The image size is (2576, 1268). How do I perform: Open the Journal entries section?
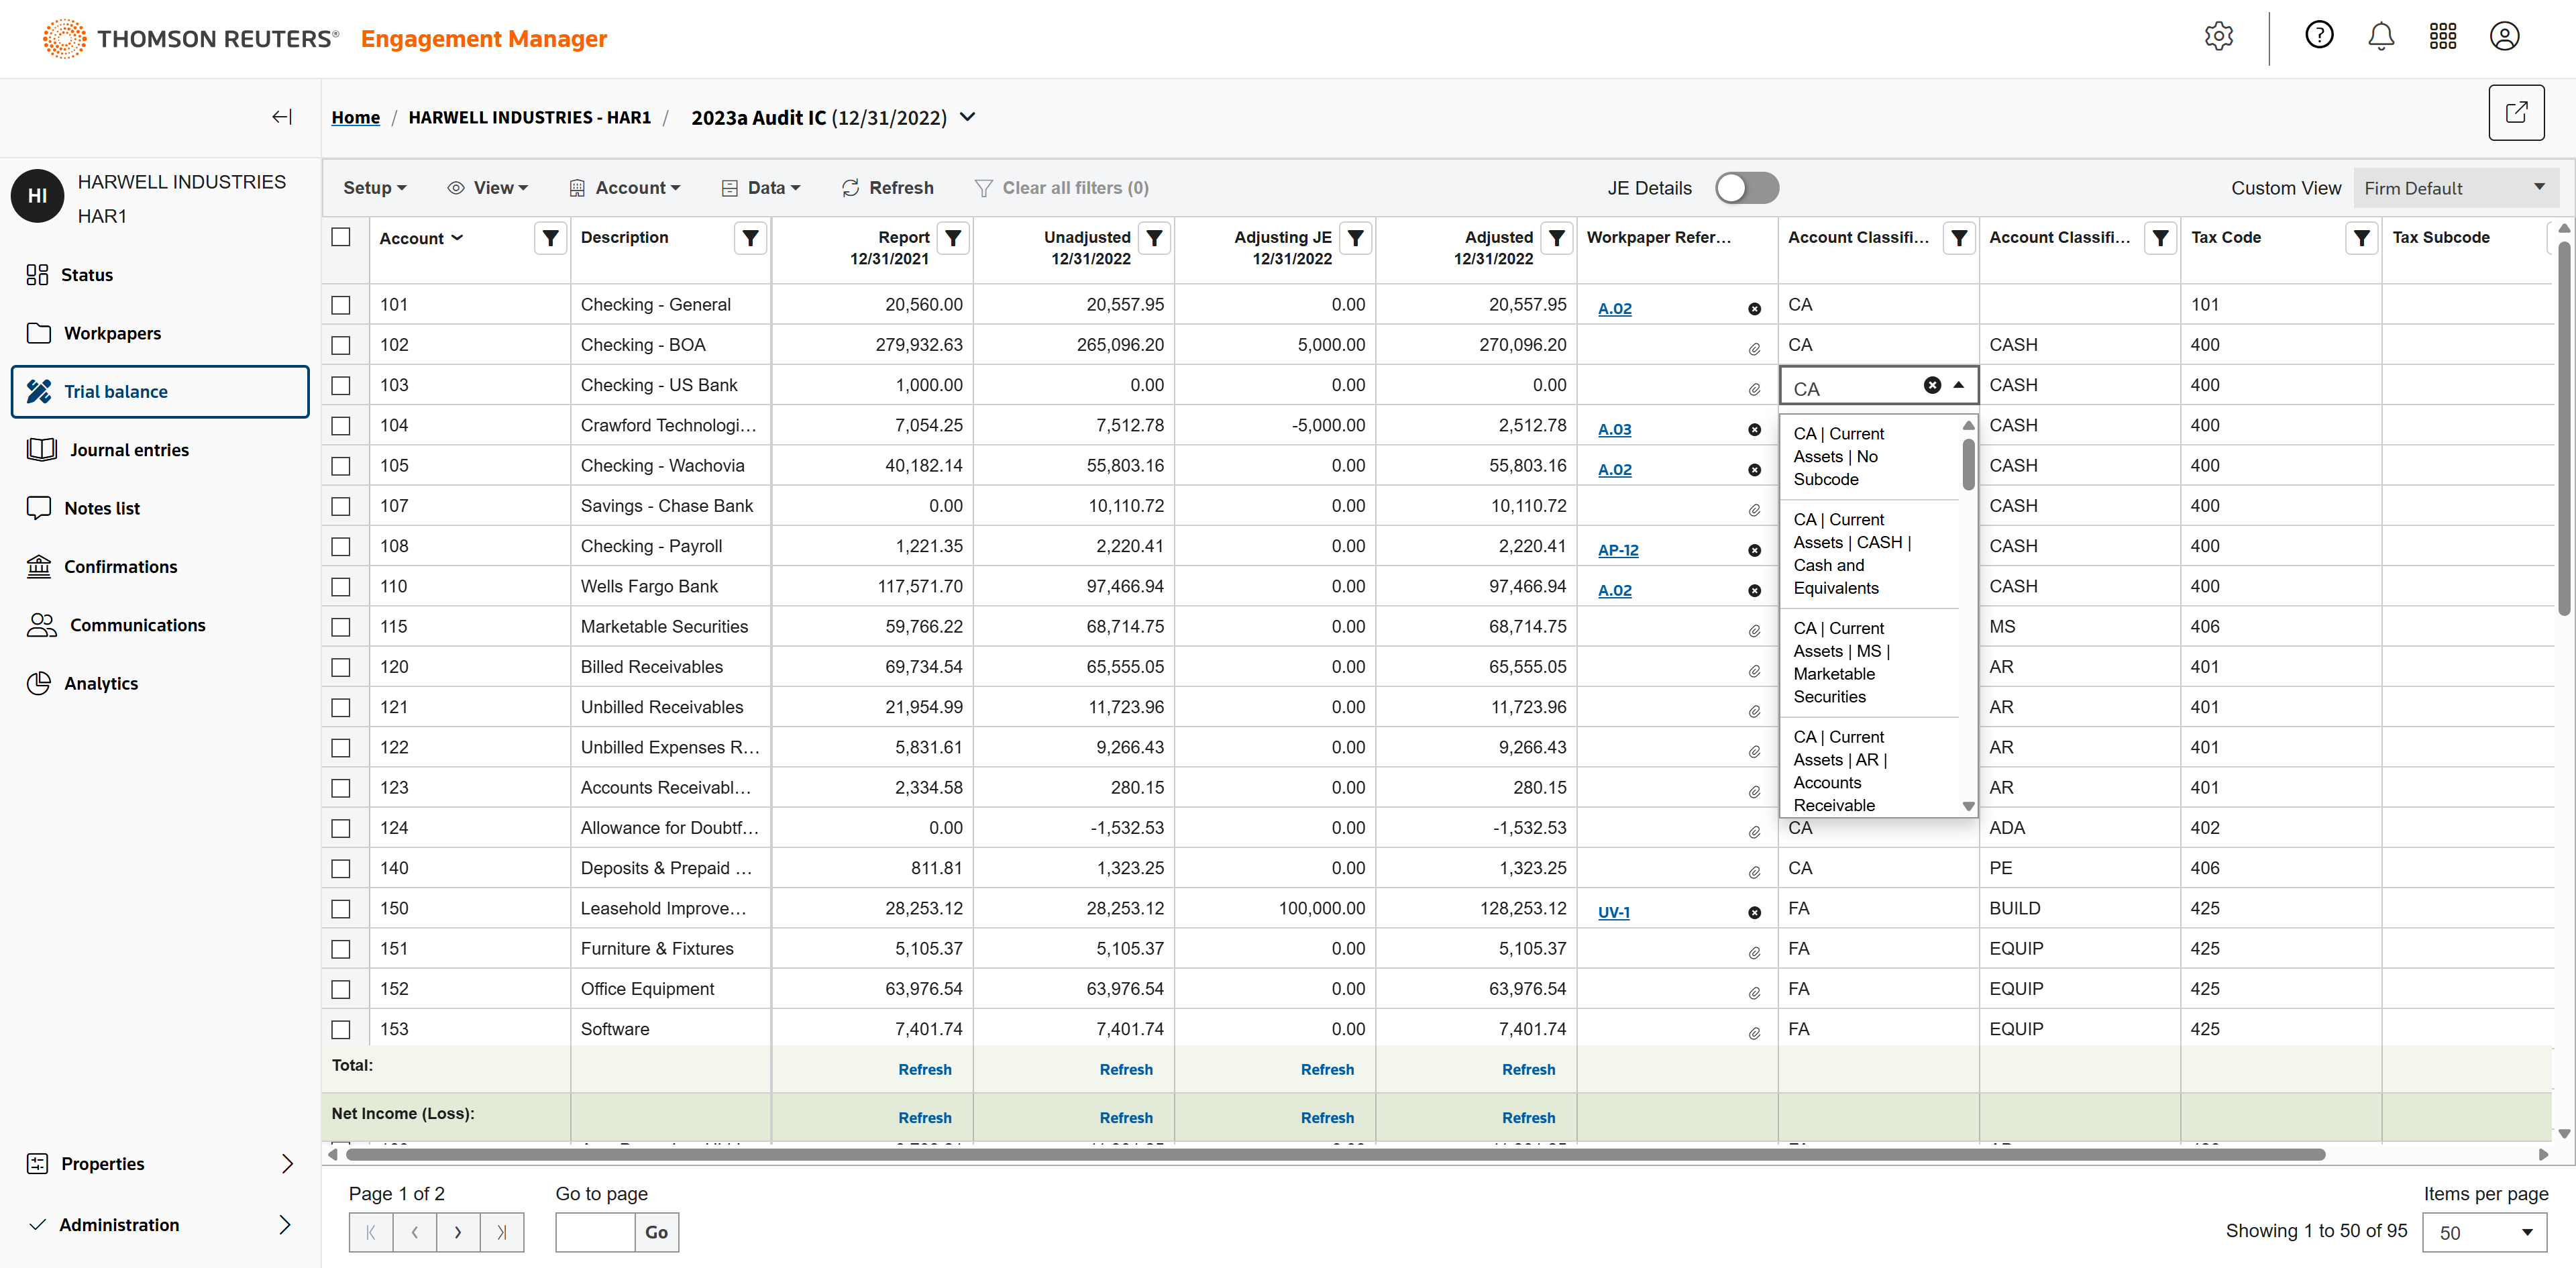pyautogui.click(x=129, y=450)
